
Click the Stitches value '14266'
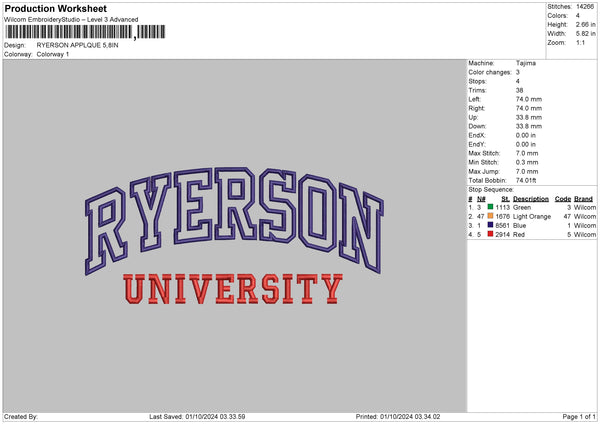(585, 7)
